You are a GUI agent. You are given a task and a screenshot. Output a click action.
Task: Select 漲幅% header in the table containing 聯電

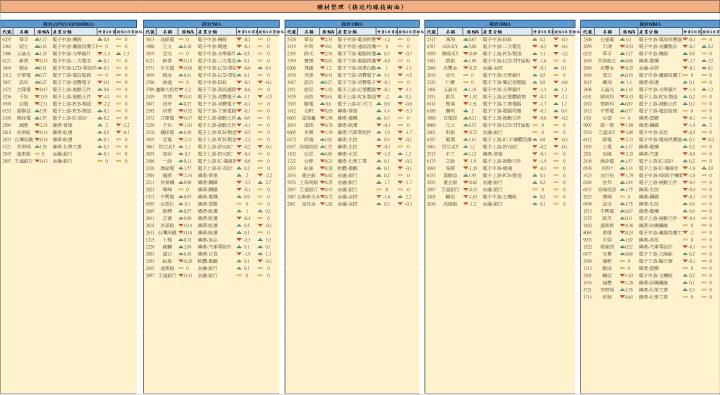click(x=328, y=32)
